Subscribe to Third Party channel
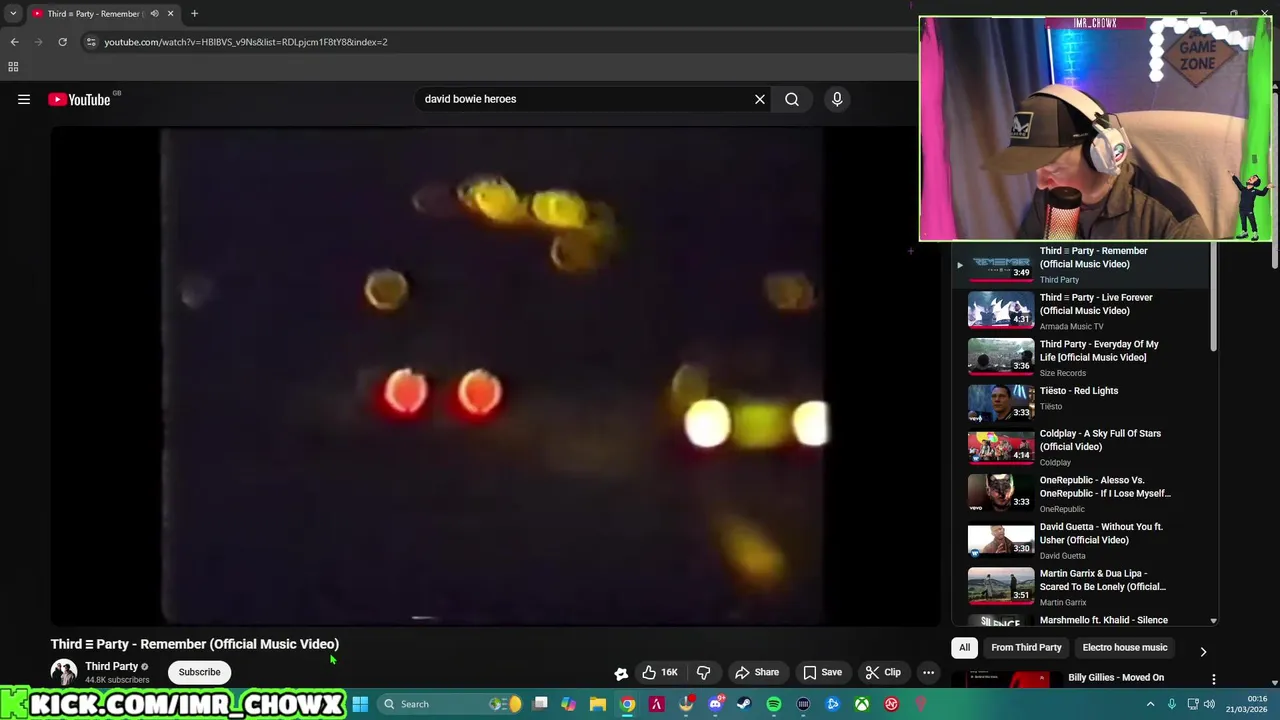 199,672
